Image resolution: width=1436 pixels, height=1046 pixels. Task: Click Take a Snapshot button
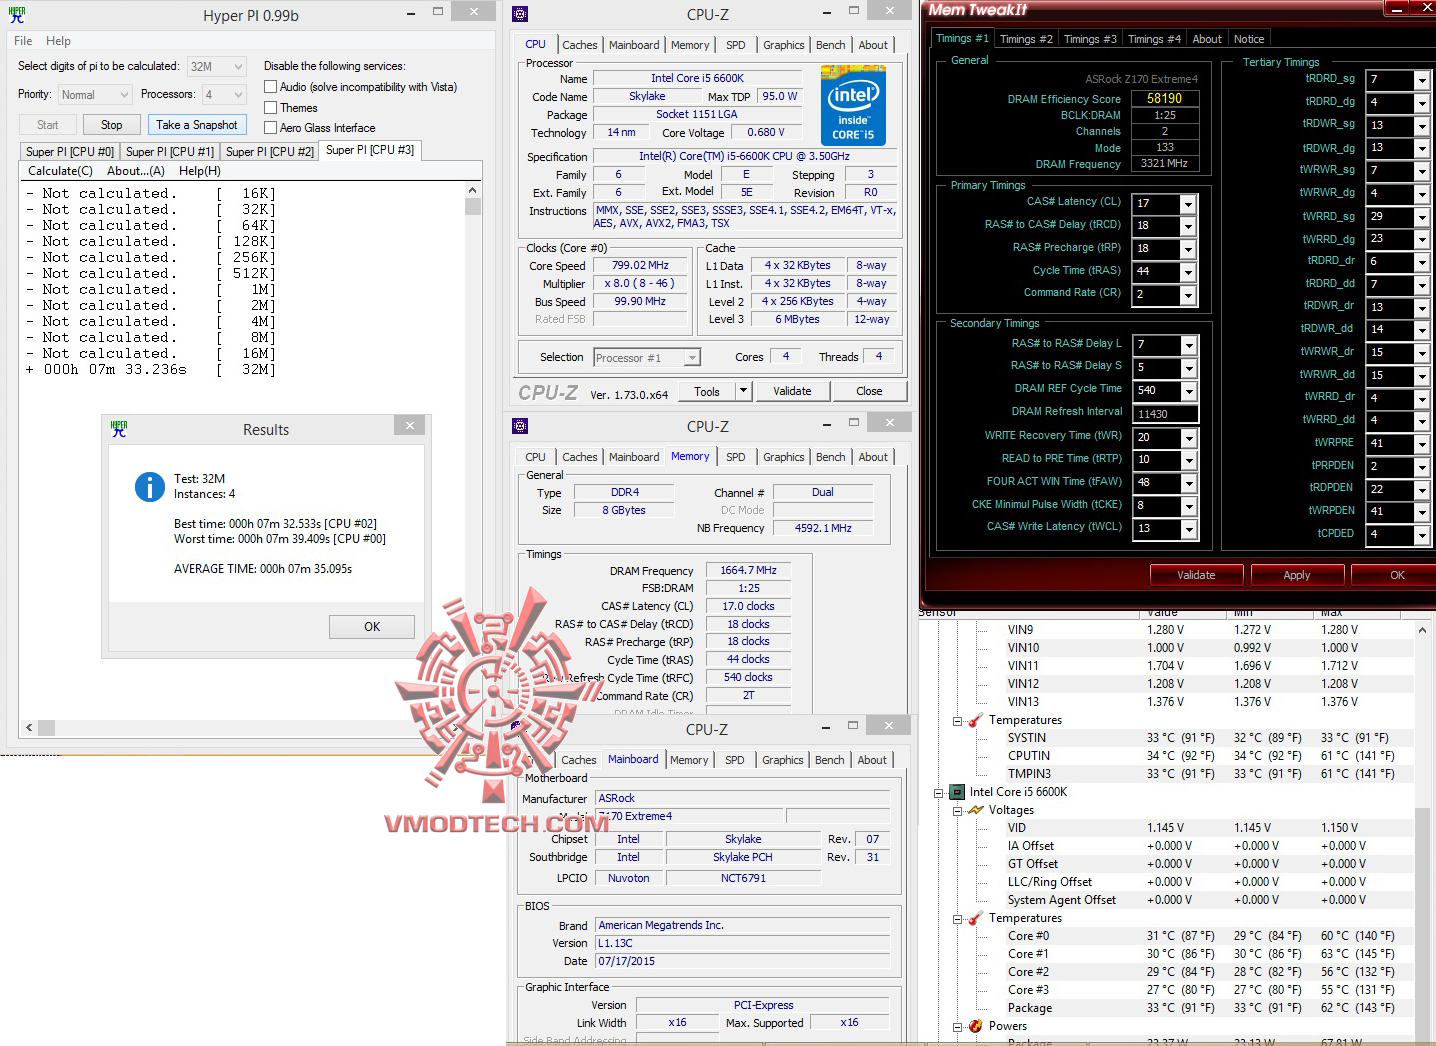coord(196,125)
